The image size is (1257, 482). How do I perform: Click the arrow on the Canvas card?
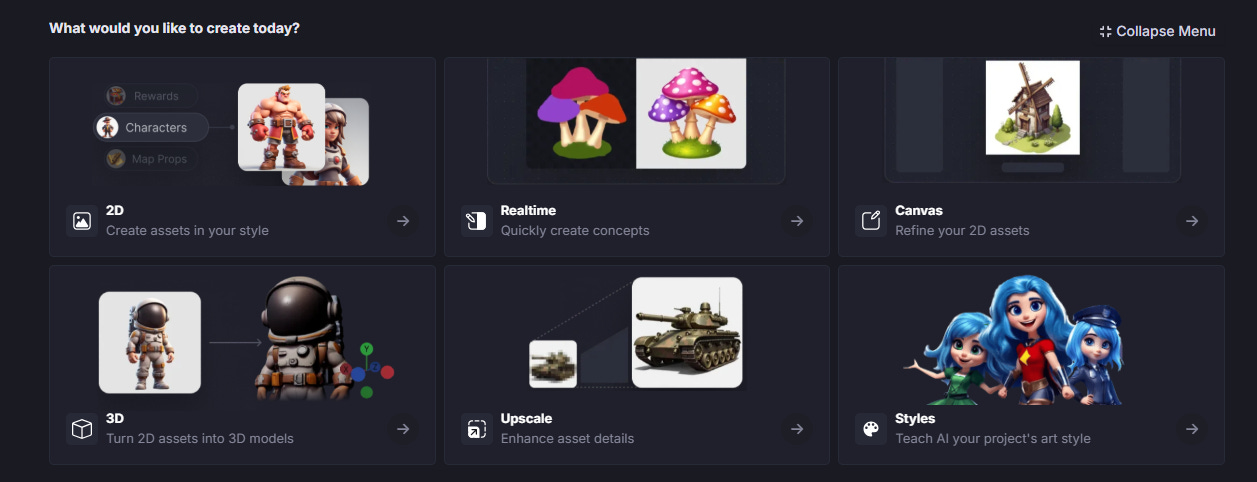tap(1192, 221)
